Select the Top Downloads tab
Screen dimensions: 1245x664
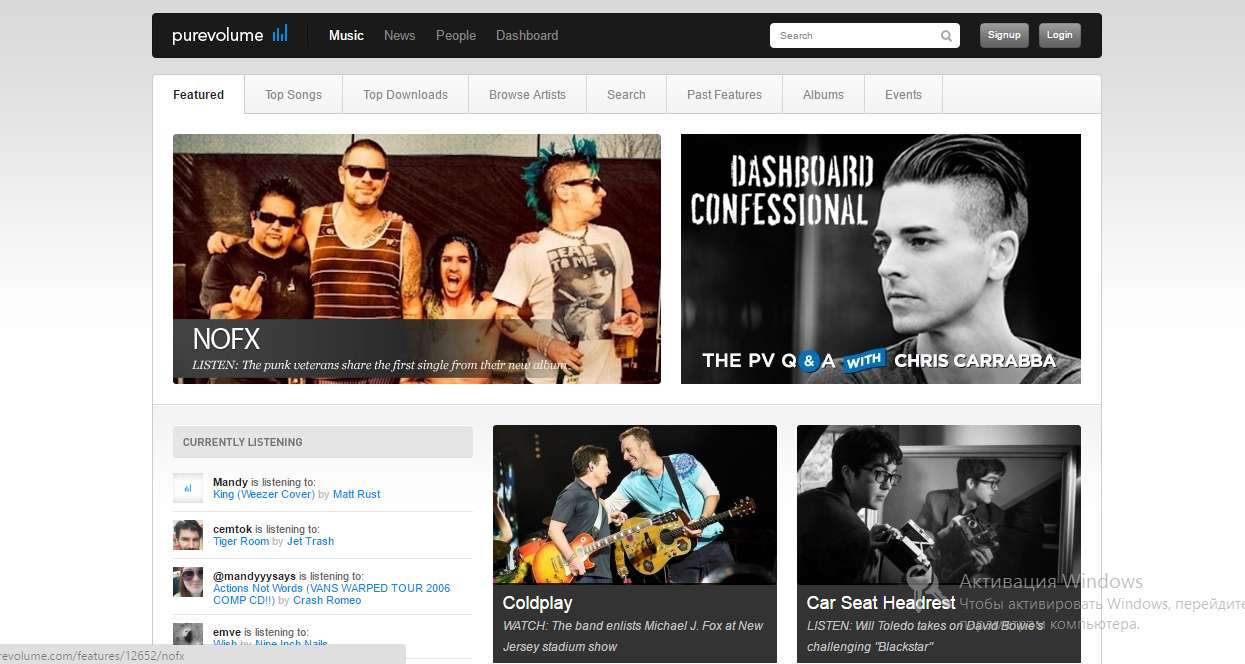pyautogui.click(x=405, y=95)
